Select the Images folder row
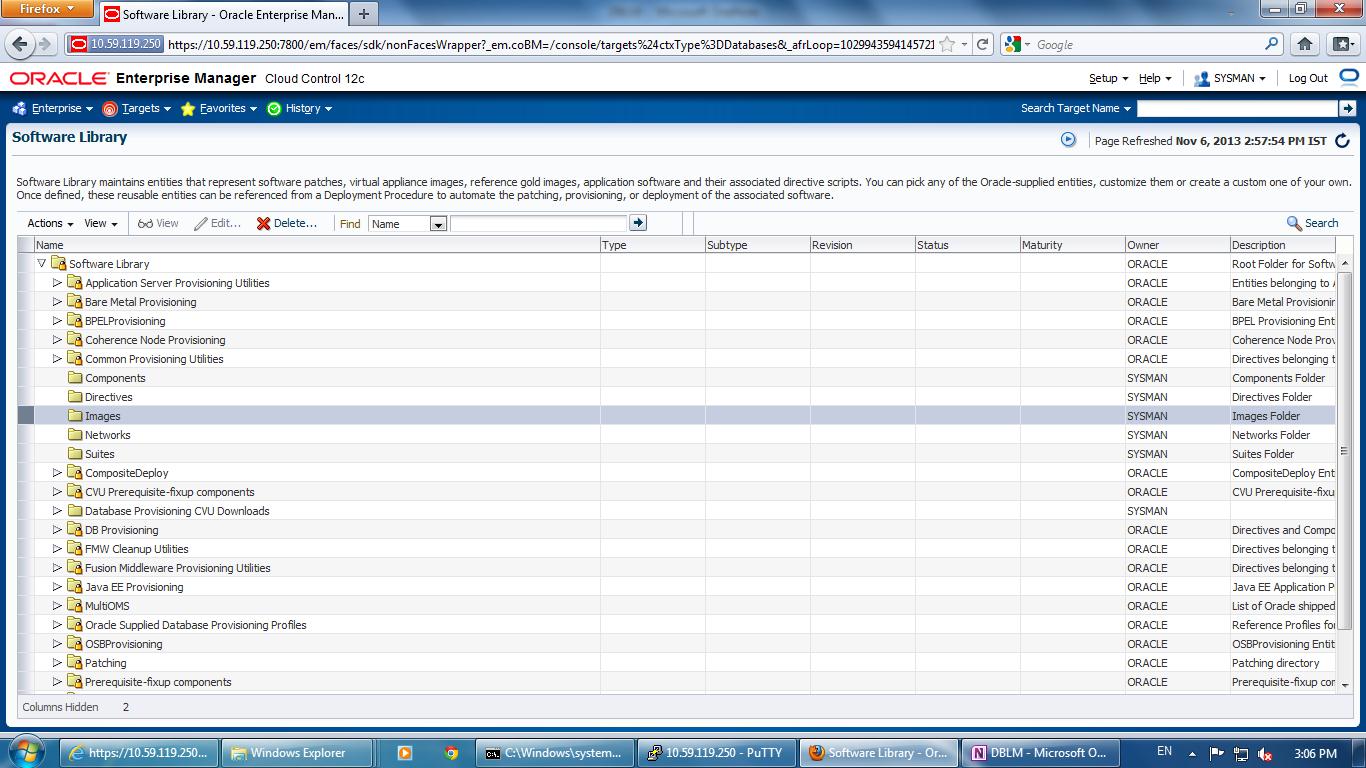 [677, 416]
